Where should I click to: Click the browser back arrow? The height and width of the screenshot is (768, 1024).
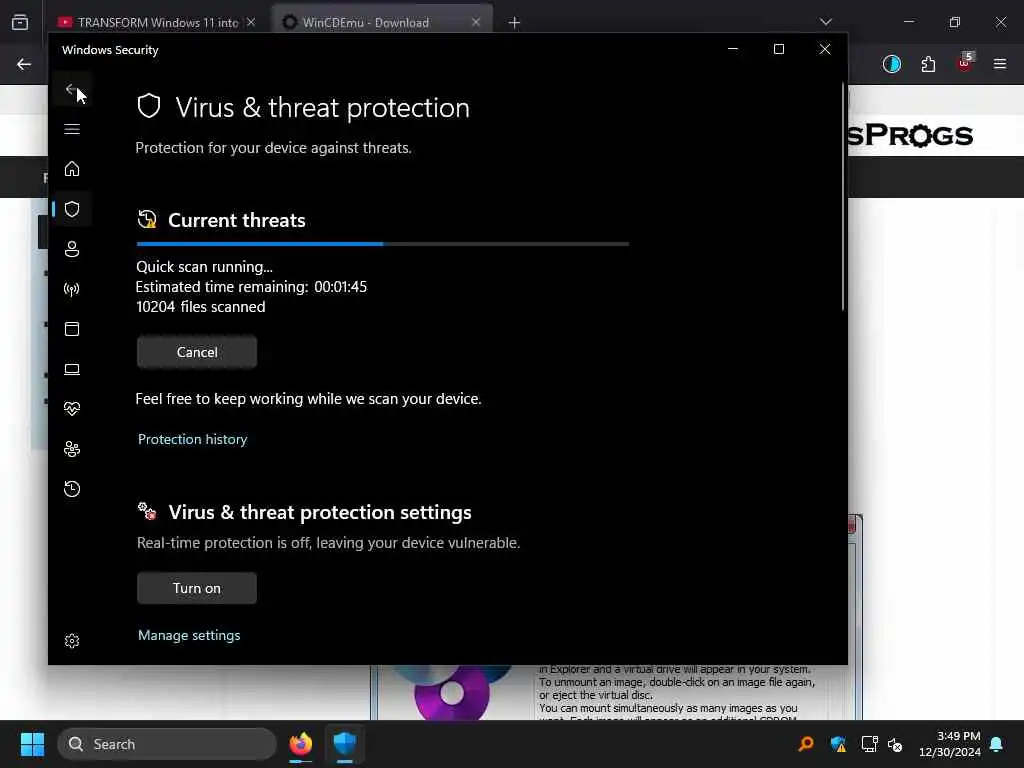pyautogui.click(x=24, y=64)
